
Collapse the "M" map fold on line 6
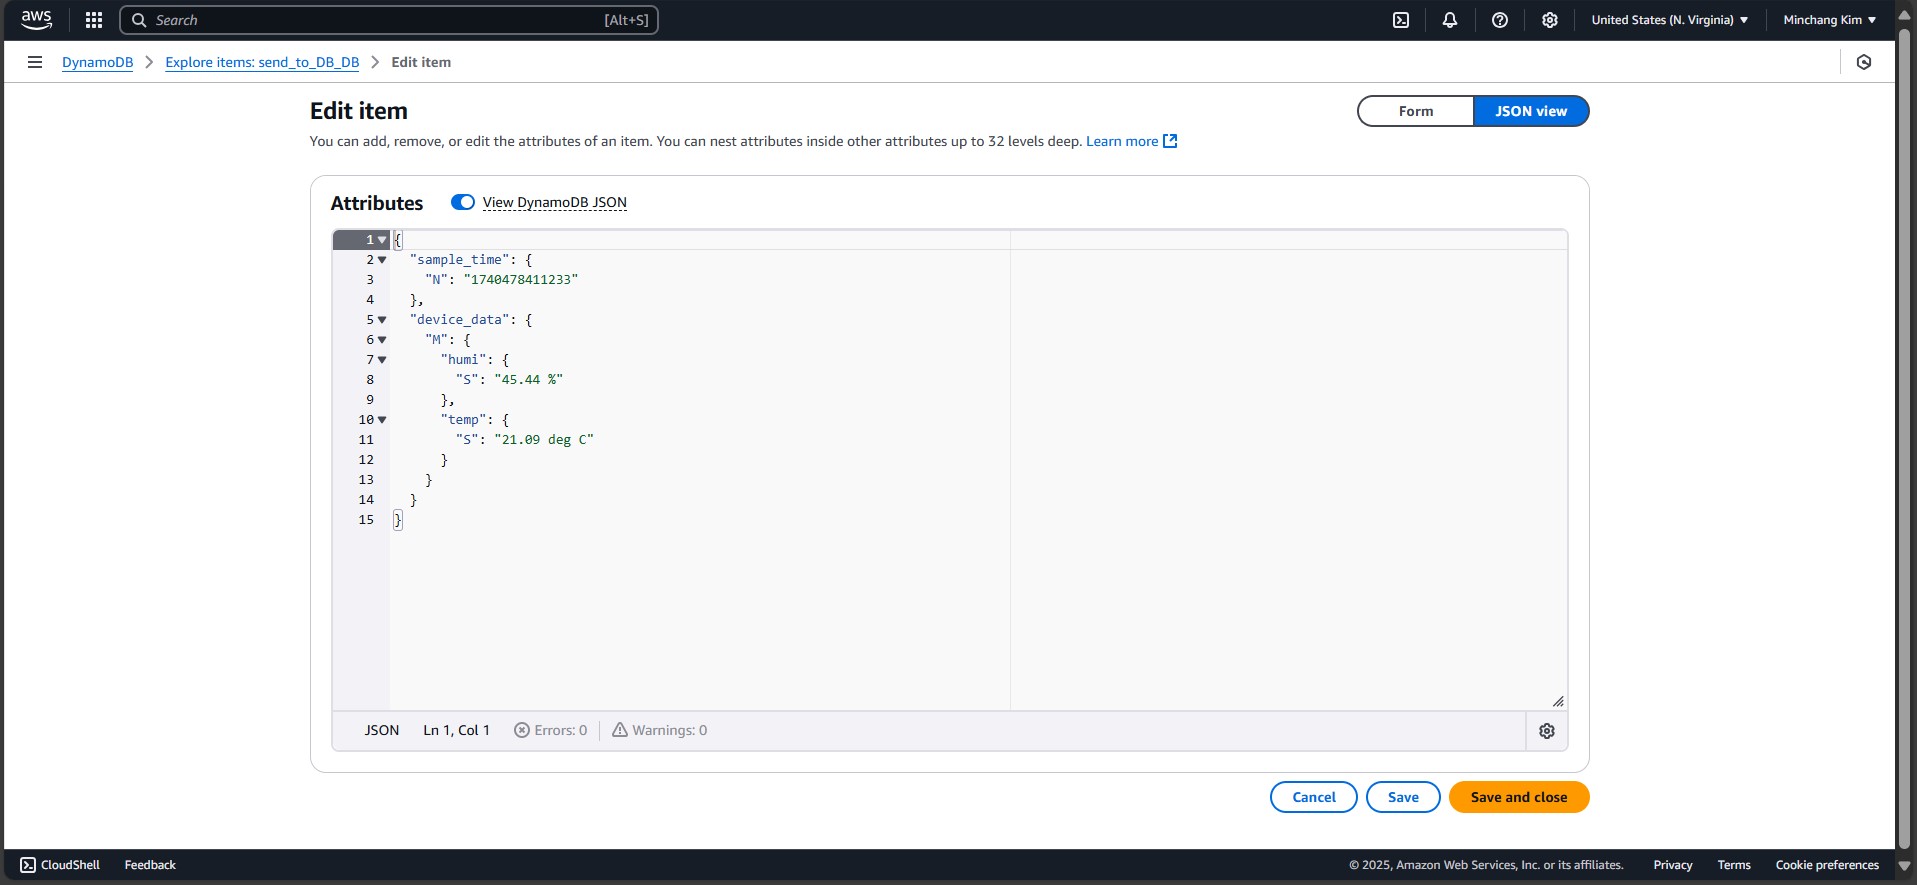point(382,340)
